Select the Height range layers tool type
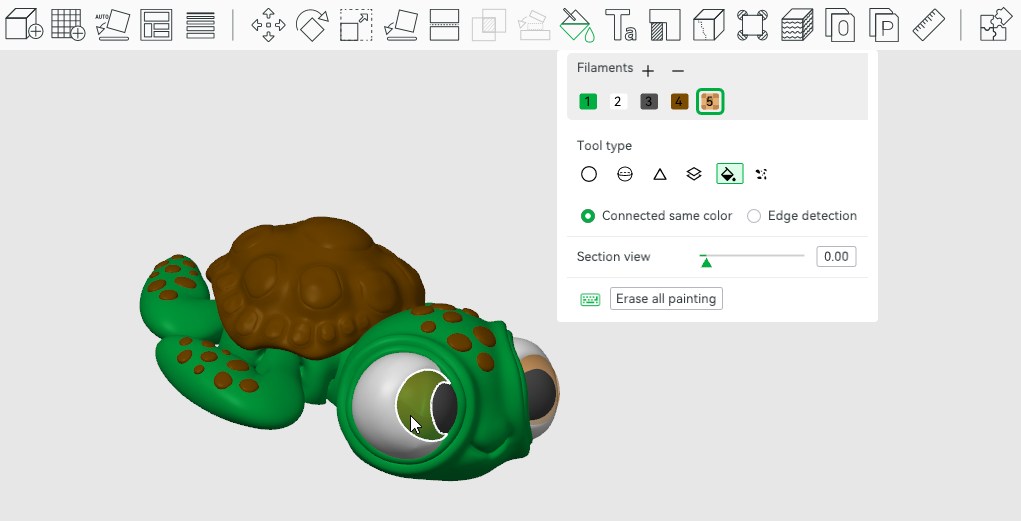 (x=694, y=174)
